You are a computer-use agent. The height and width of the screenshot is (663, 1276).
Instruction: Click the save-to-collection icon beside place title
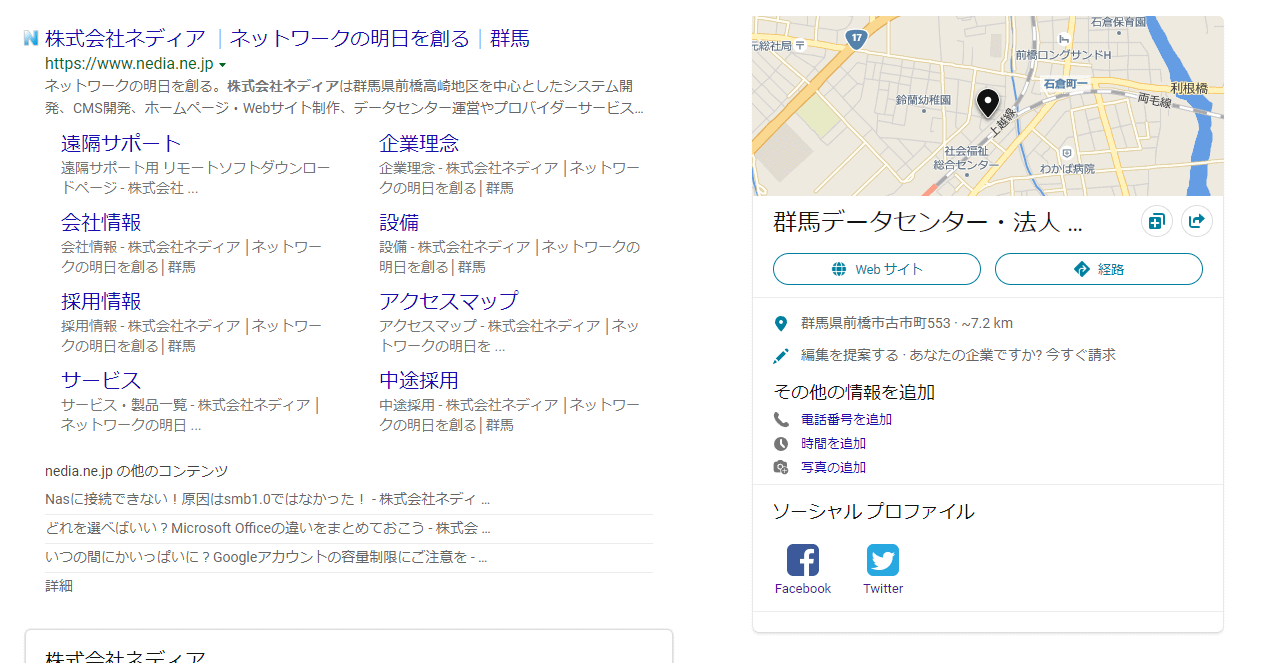(x=1157, y=221)
